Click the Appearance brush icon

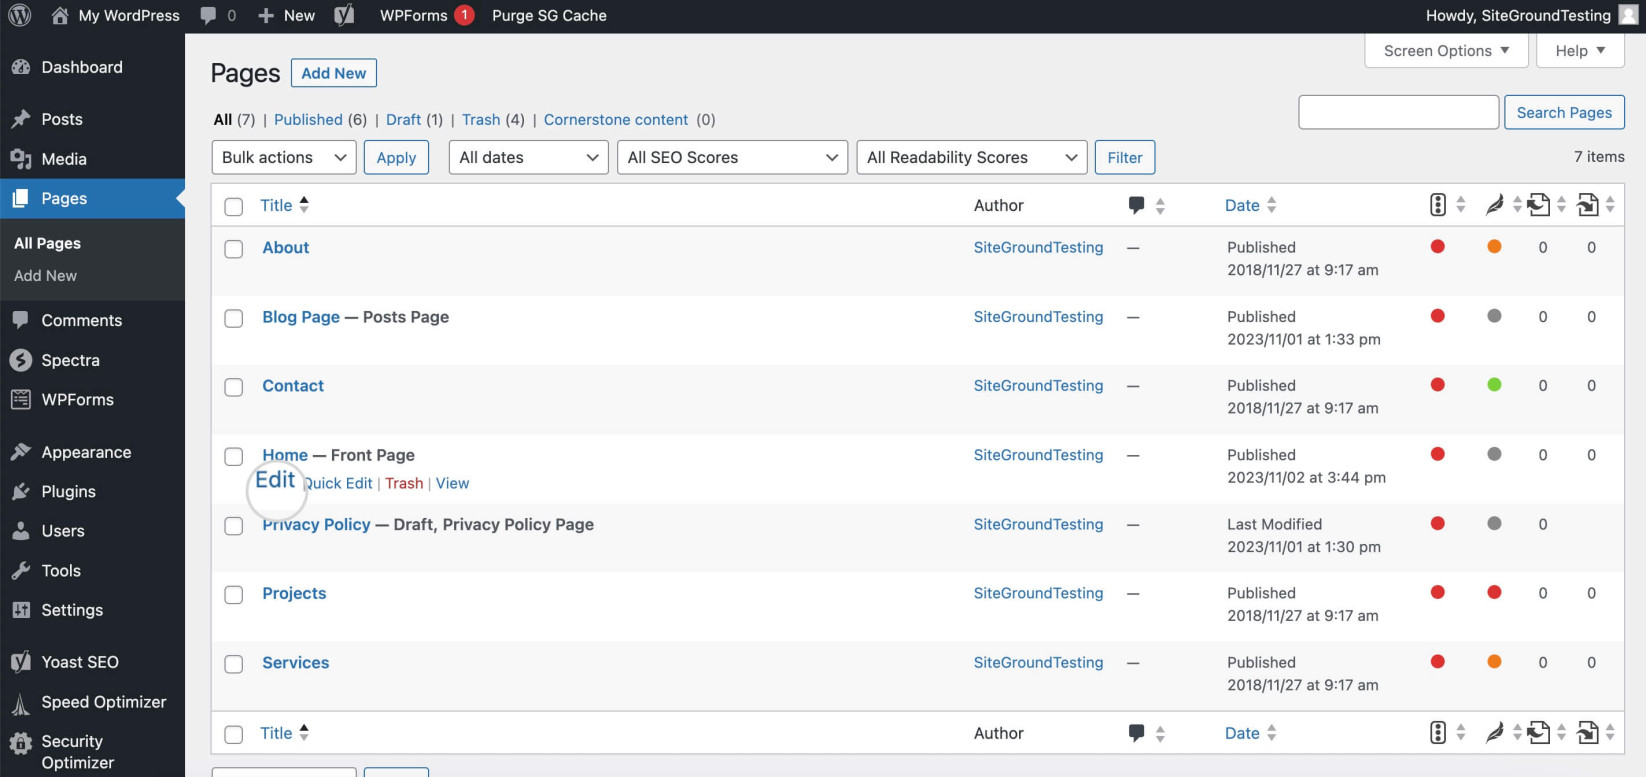[21, 452]
